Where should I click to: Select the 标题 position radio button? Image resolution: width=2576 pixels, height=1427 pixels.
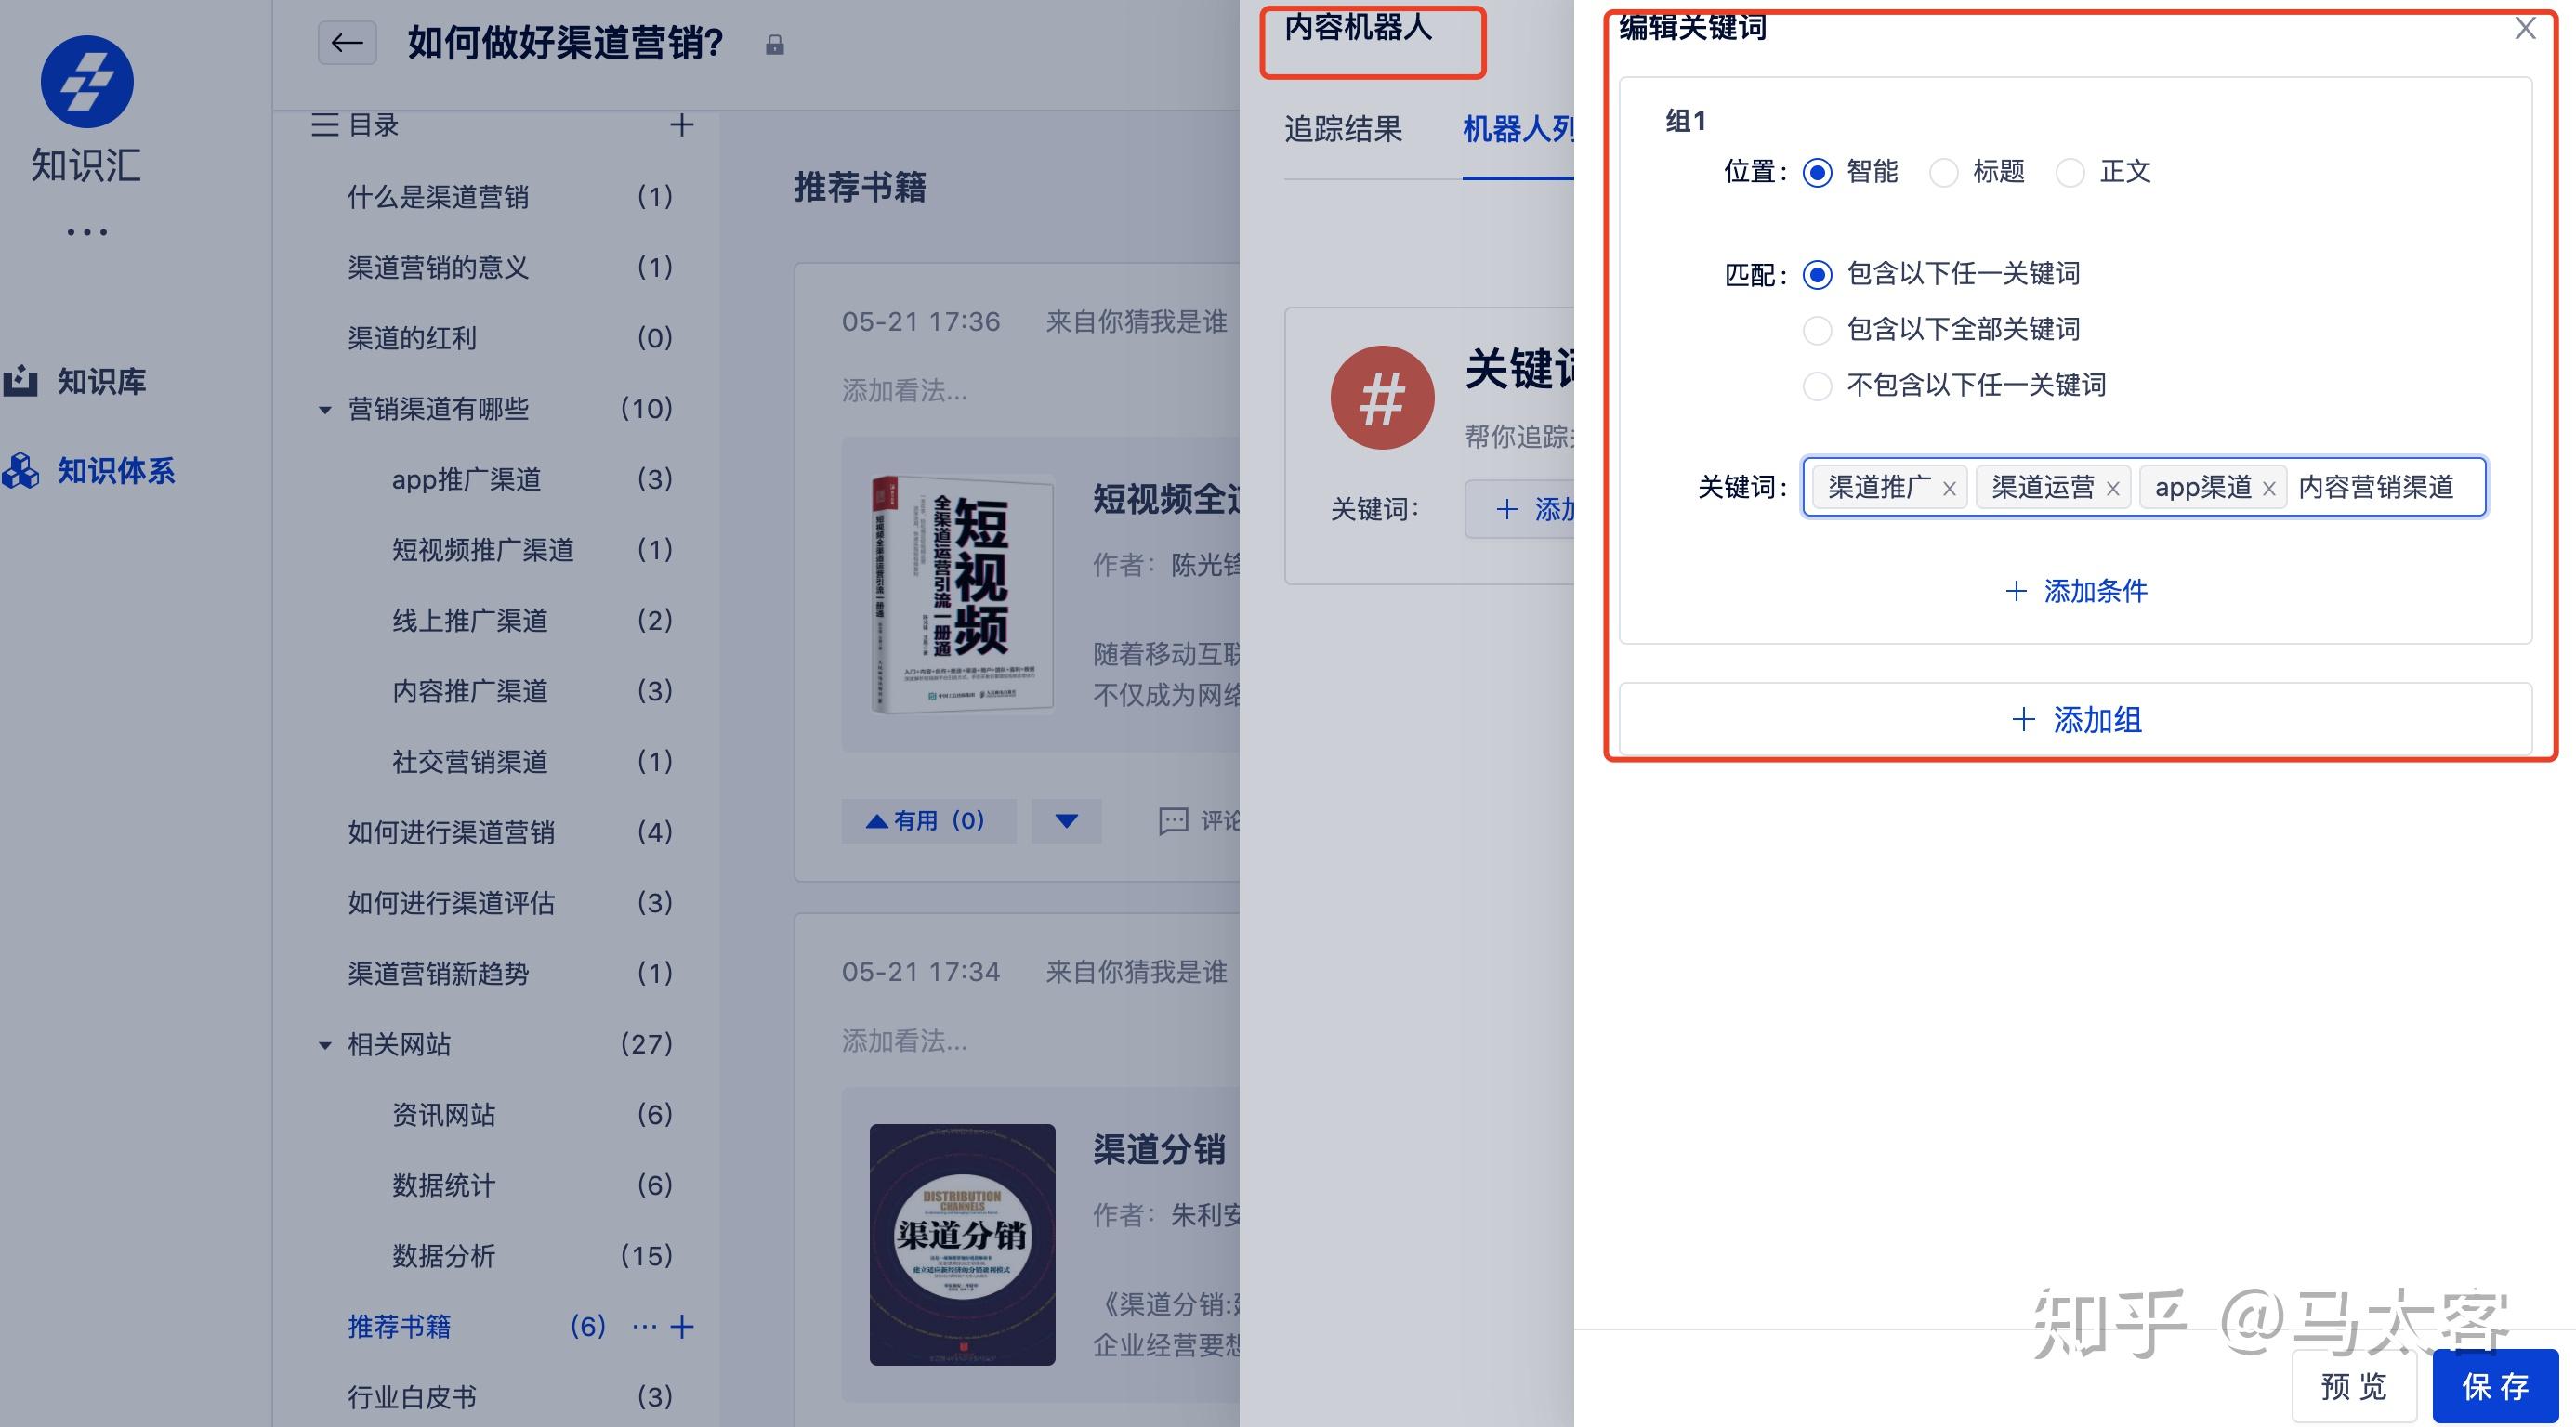click(x=1943, y=173)
